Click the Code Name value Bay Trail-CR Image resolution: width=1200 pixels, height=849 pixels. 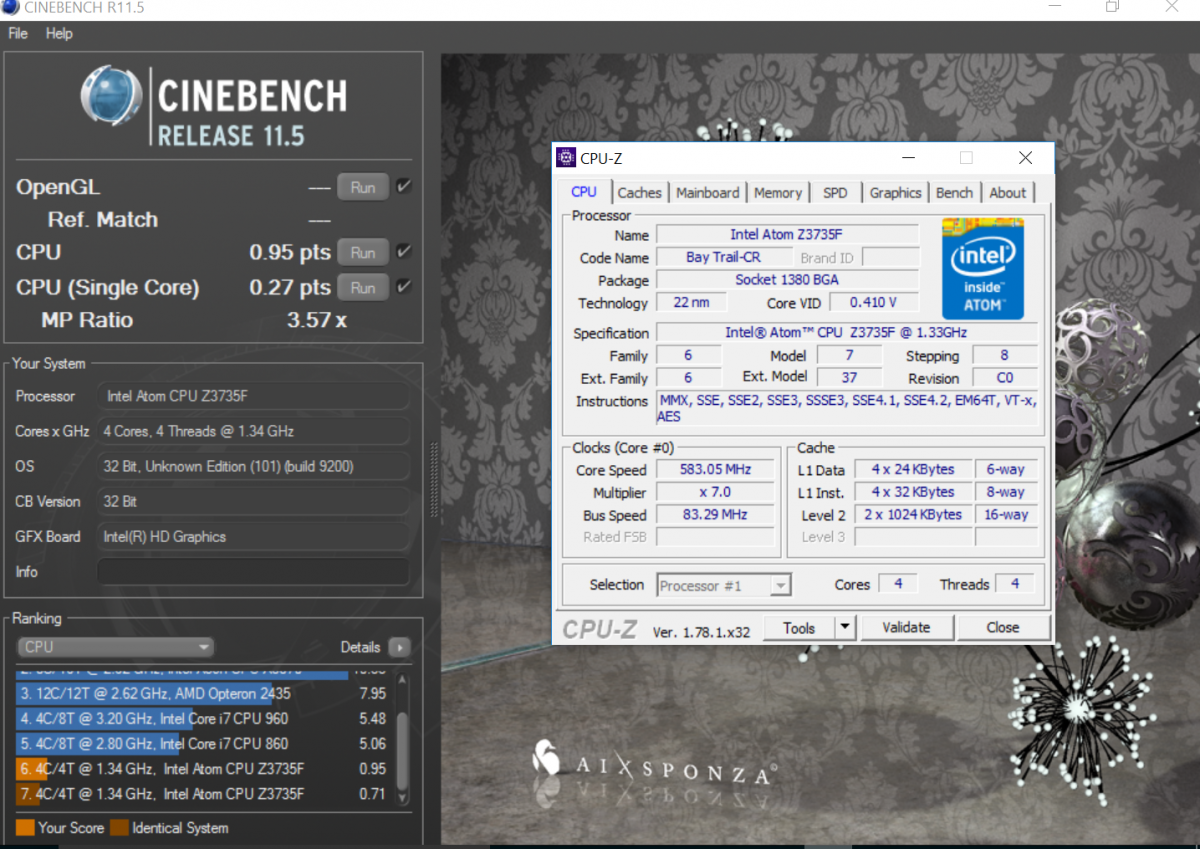pyautogui.click(x=723, y=257)
